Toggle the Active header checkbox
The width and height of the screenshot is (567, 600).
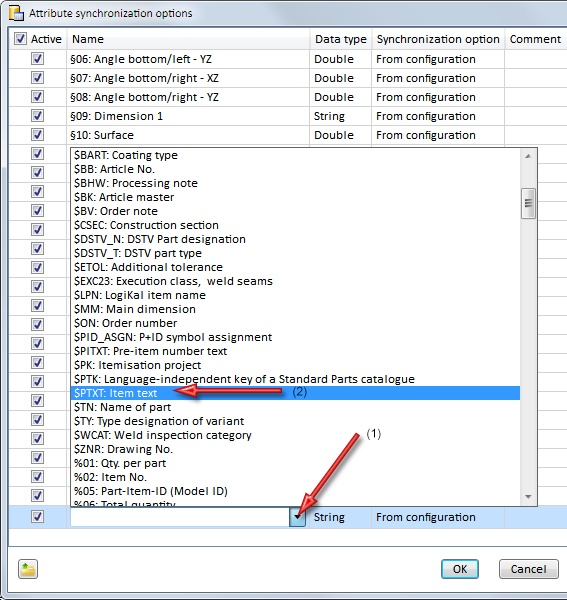click(x=20, y=39)
